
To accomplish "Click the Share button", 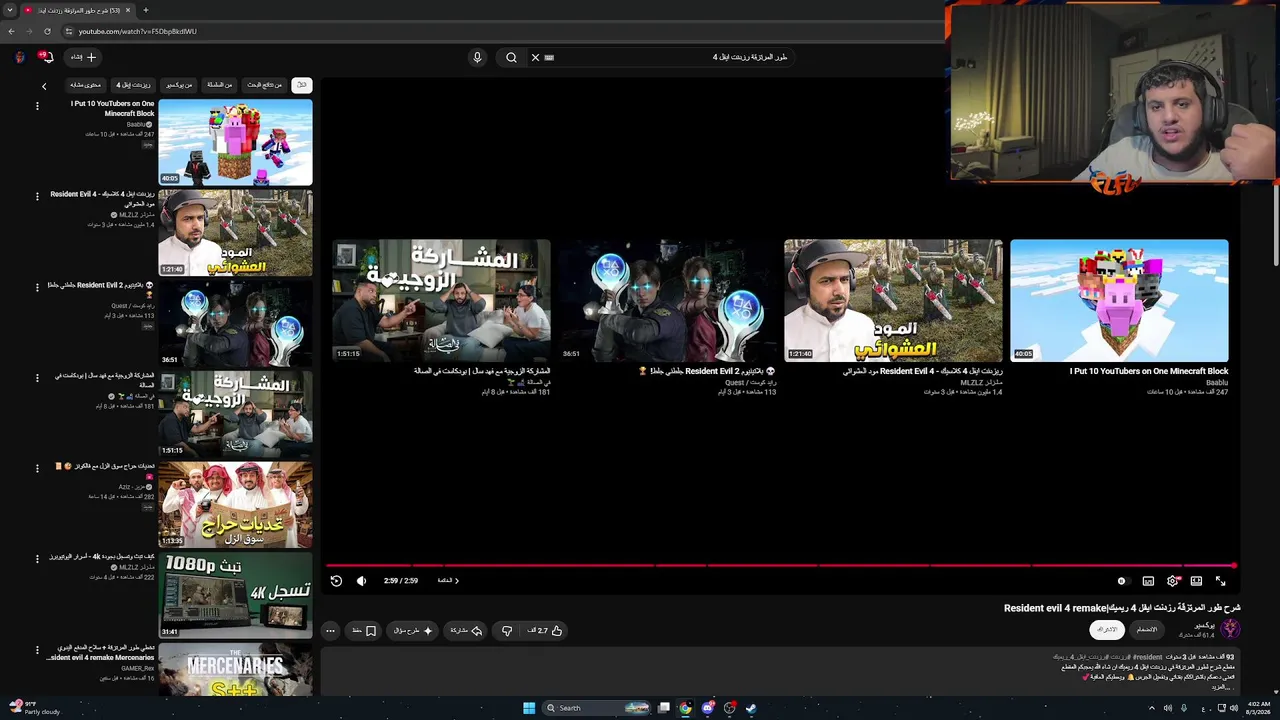I will coord(466,630).
